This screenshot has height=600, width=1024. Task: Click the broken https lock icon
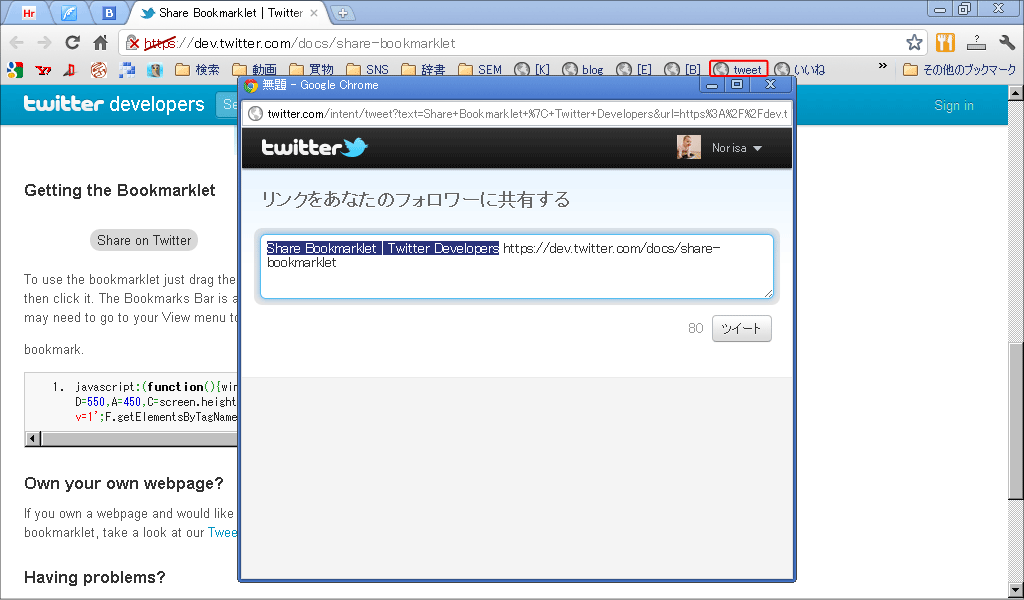tap(133, 43)
